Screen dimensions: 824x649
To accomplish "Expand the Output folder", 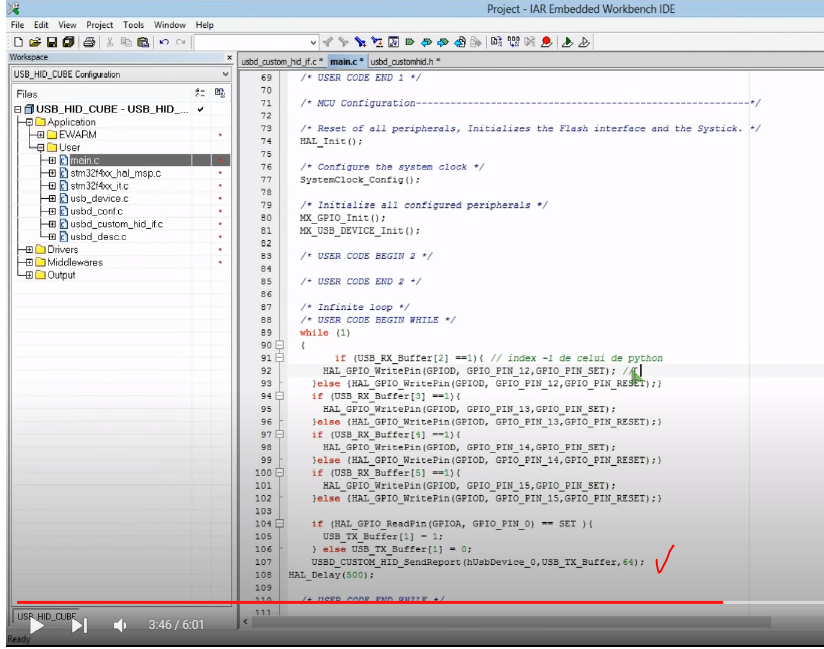I will click(29, 275).
